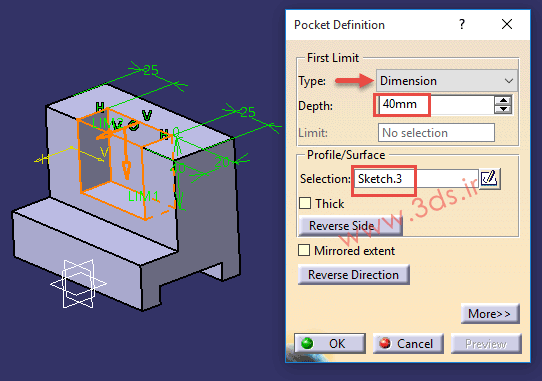Screen dimensions: 542x381
Task: Expand the Type combo box arrow
Action: point(508,81)
